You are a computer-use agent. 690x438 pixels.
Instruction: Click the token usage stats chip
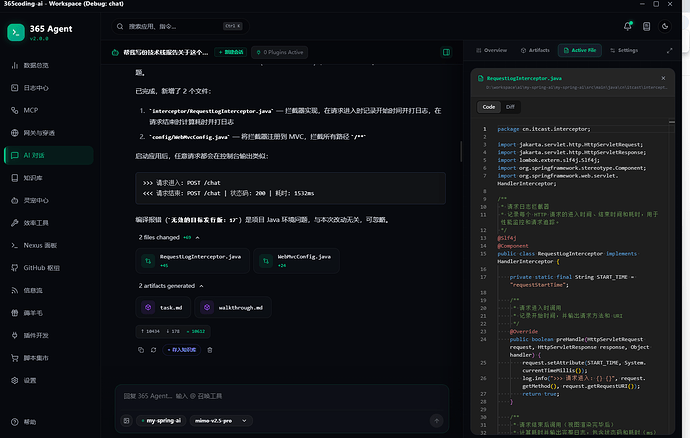point(173,331)
